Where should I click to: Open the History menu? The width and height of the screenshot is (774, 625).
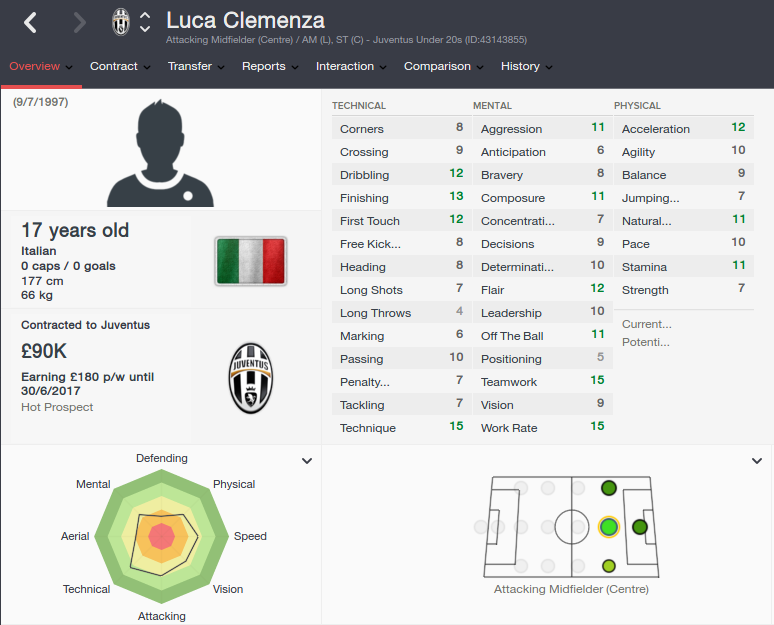pyautogui.click(x=526, y=66)
